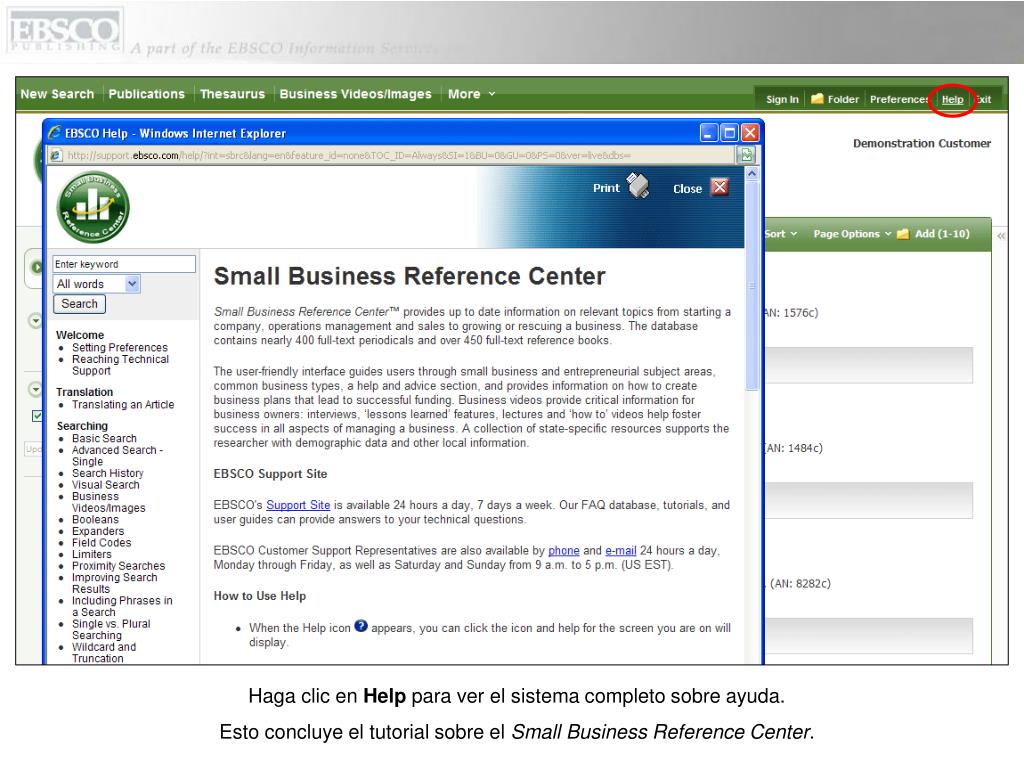The image size is (1024, 768).
Task: Click the Enter keyword input field
Action: click(124, 264)
